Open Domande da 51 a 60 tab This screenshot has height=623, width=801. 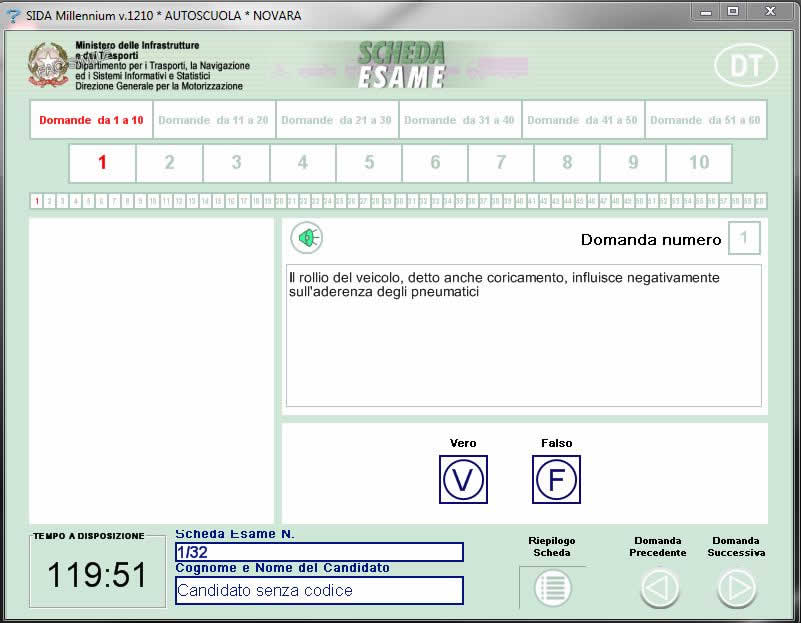pos(705,120)
